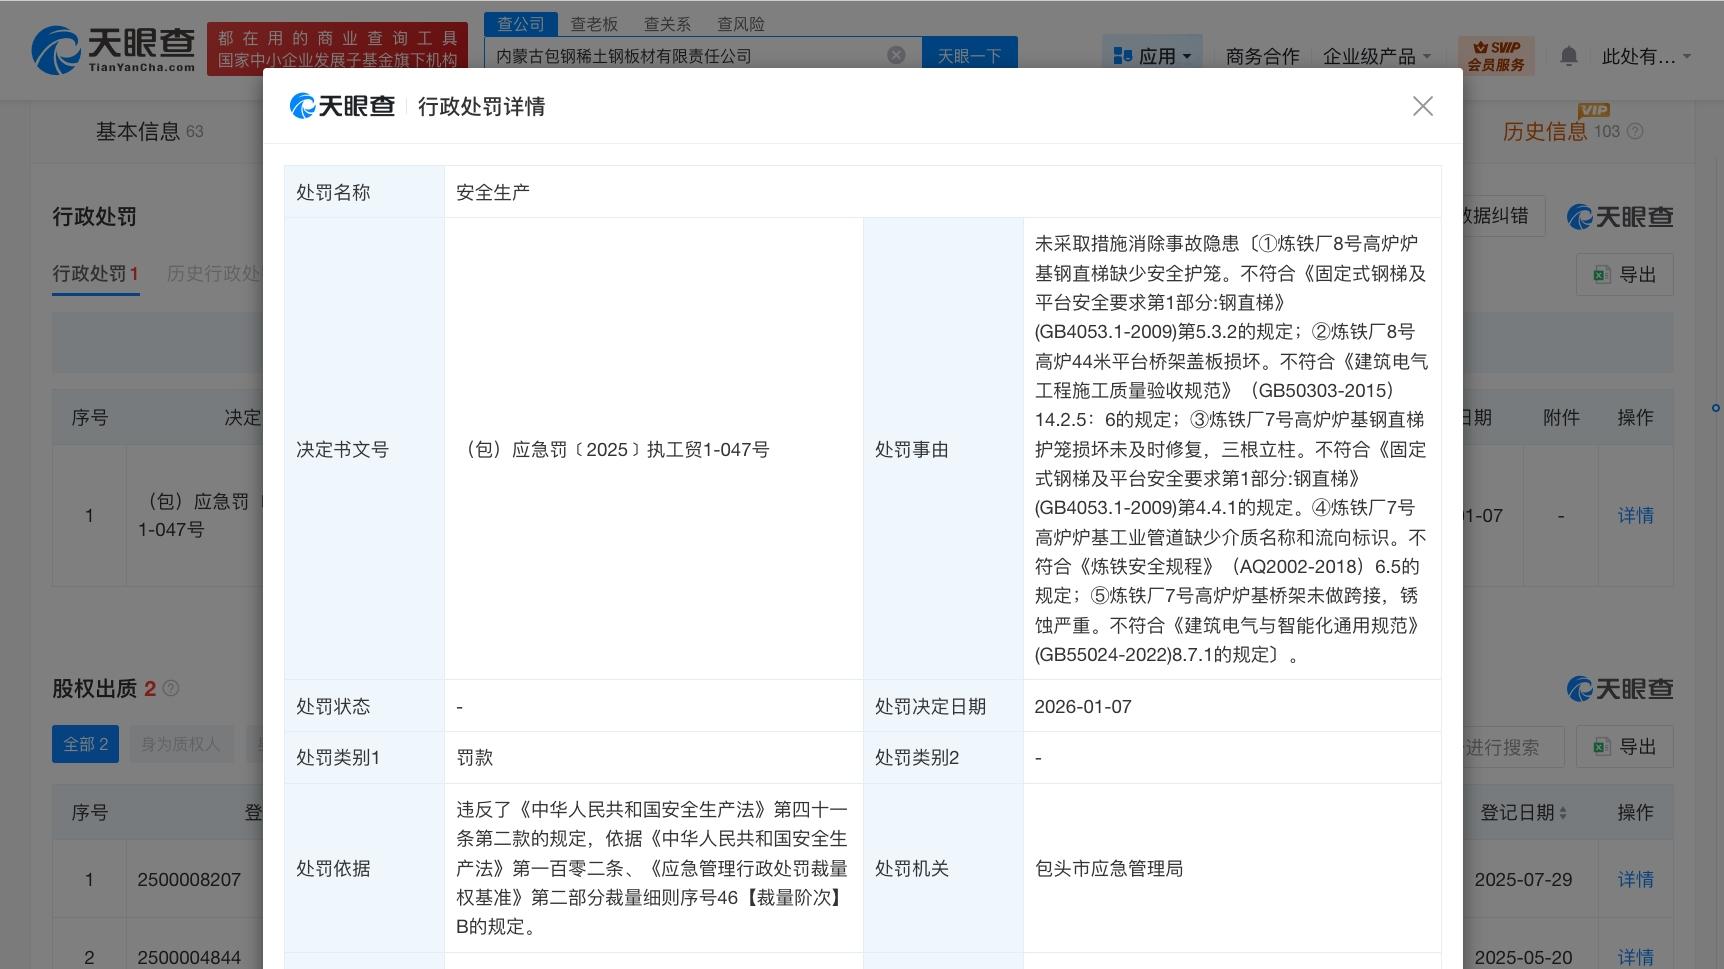Switch to the 查老板 search tab
1724x969 pixels.
(595, 24)
